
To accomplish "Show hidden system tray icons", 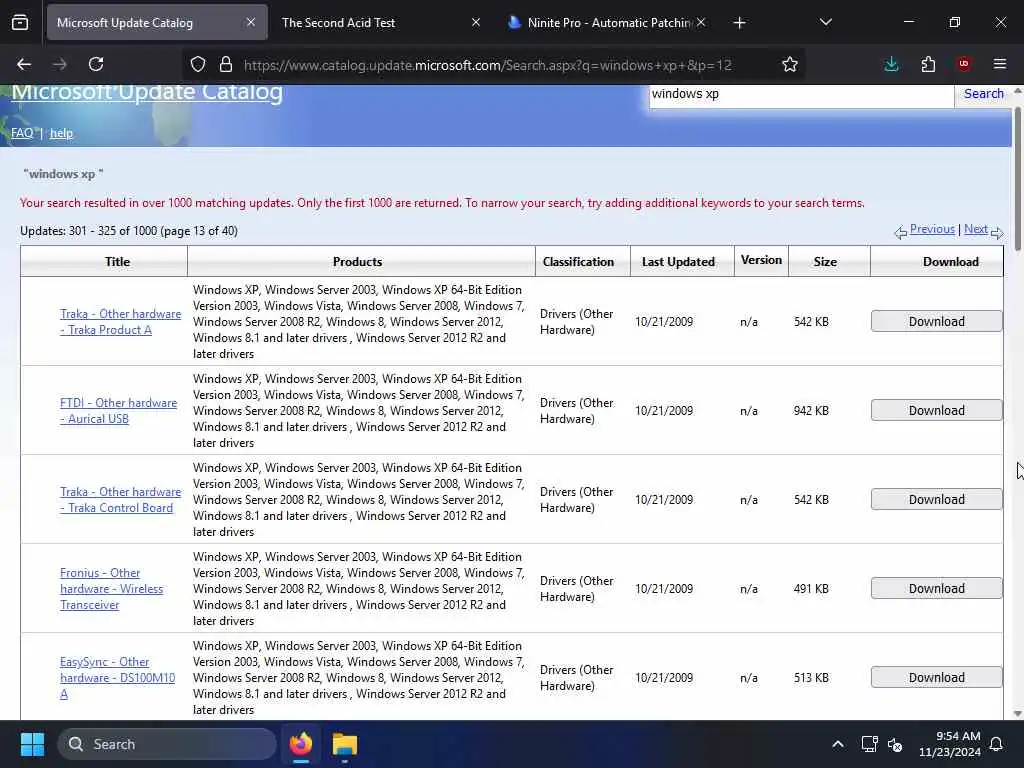I will (838, 744).
